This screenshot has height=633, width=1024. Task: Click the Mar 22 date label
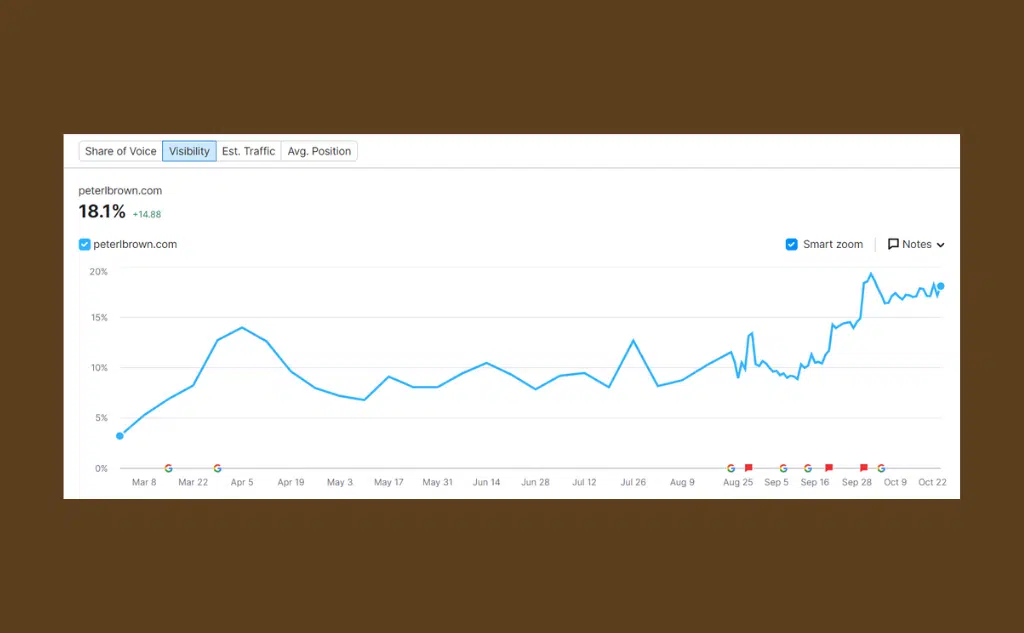coord(193,482)
